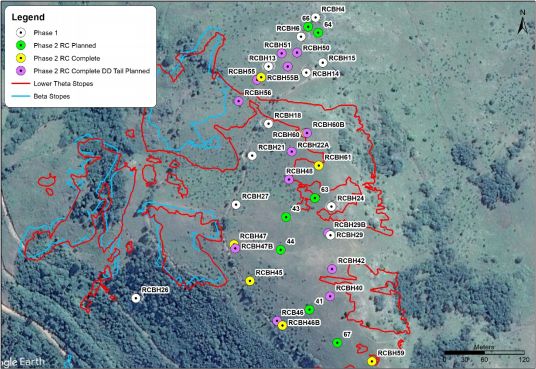Click the white RCBH15 borehole marker
The image size is (536, 369).
323,63
